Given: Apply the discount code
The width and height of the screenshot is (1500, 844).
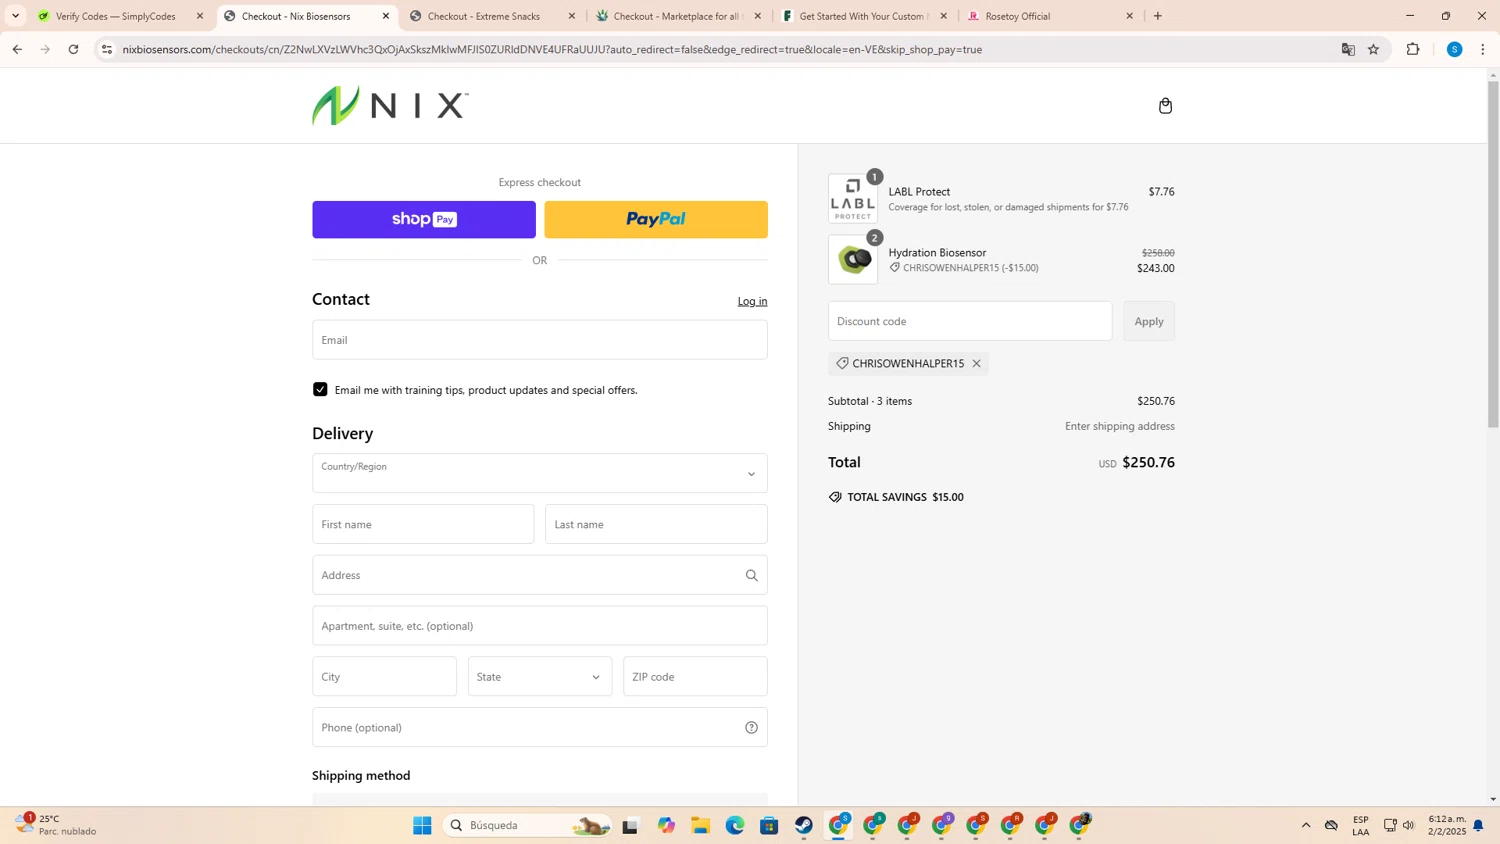Looking at the screenshot, I should coord(1148,321).
